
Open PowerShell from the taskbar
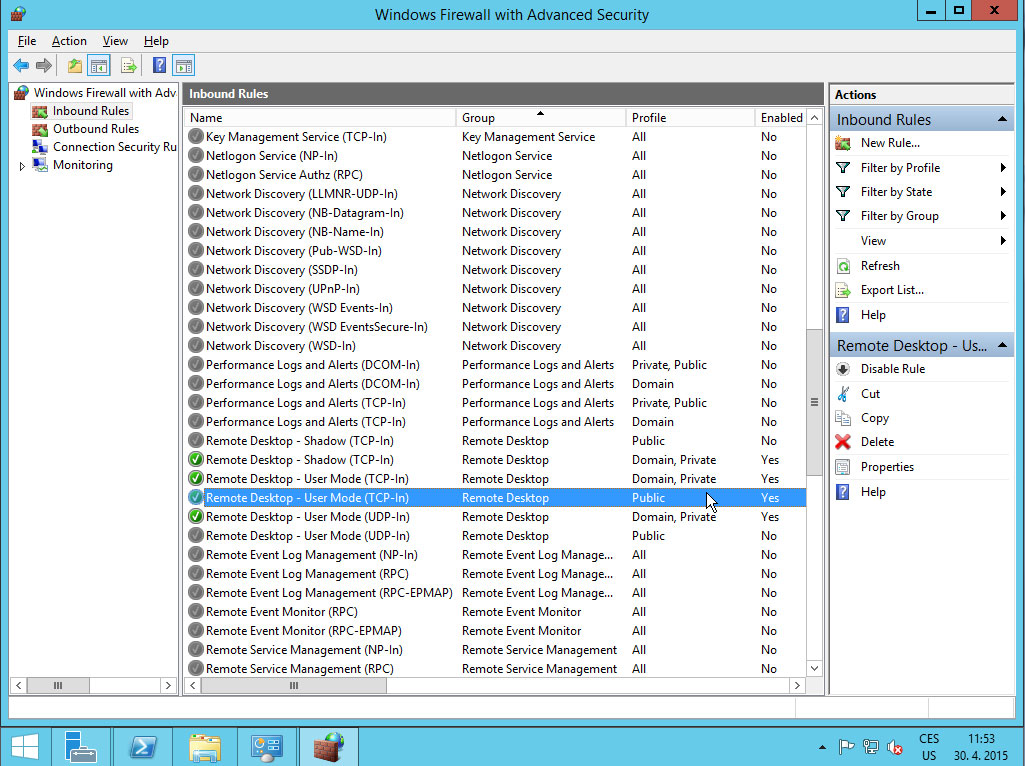(x=143, y=746)
